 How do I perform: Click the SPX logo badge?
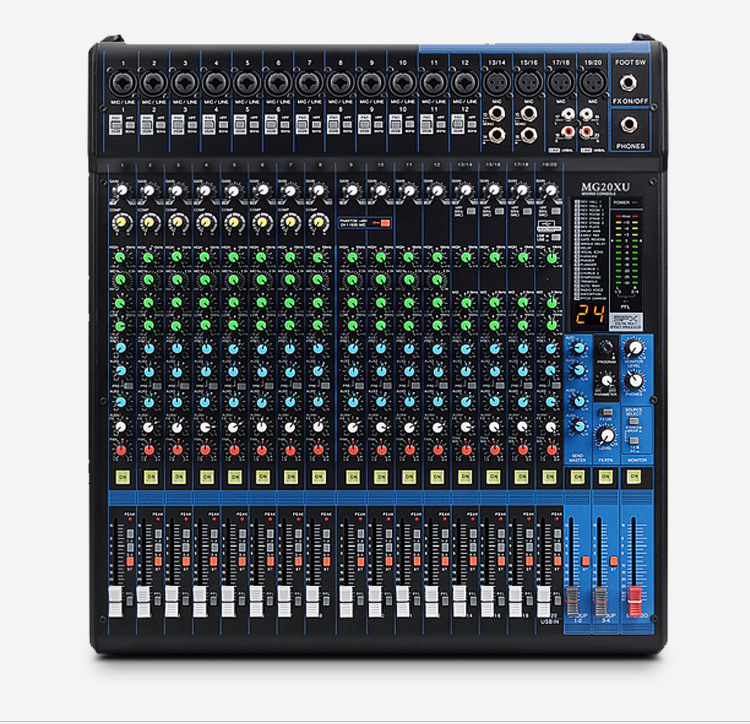pos(626,321)
